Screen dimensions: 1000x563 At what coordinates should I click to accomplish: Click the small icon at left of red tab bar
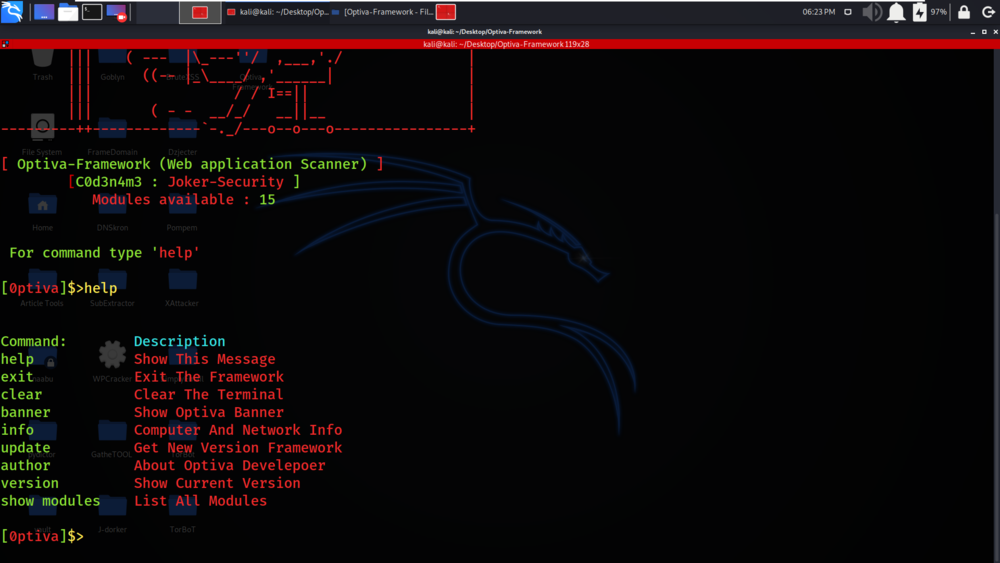point(5,44)
